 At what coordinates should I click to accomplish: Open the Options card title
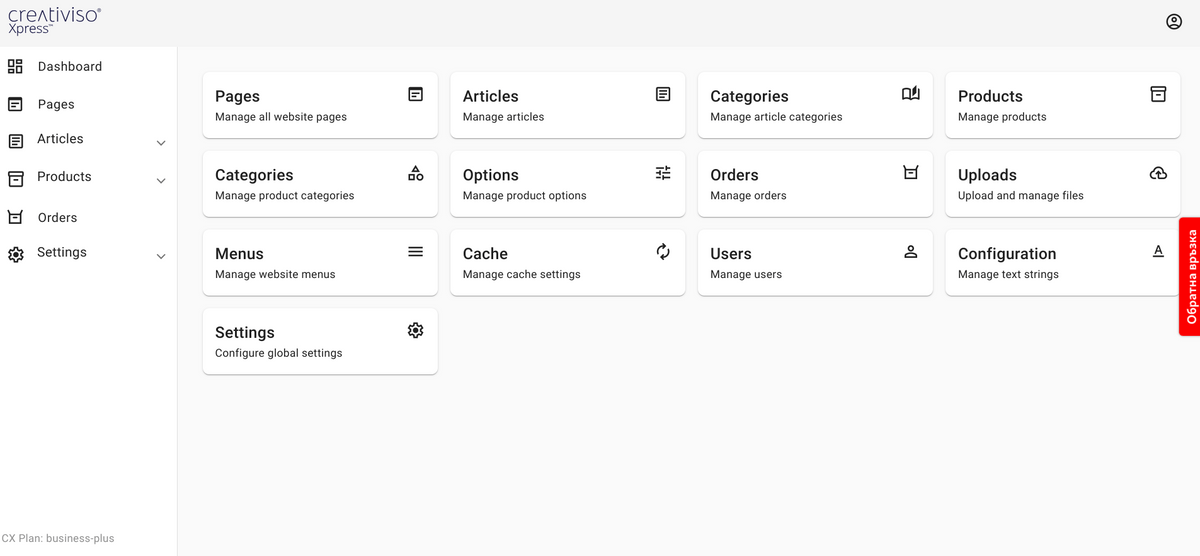(x=490, y=175)
